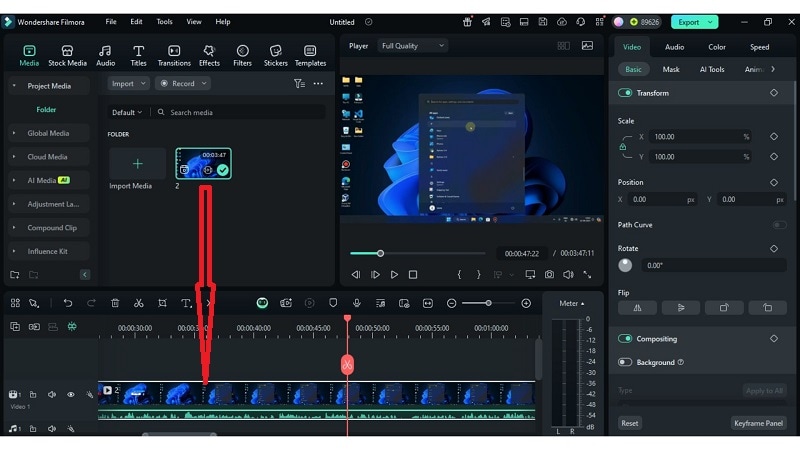Add text with the T tool
800x450 pixels.
[186, 303]
